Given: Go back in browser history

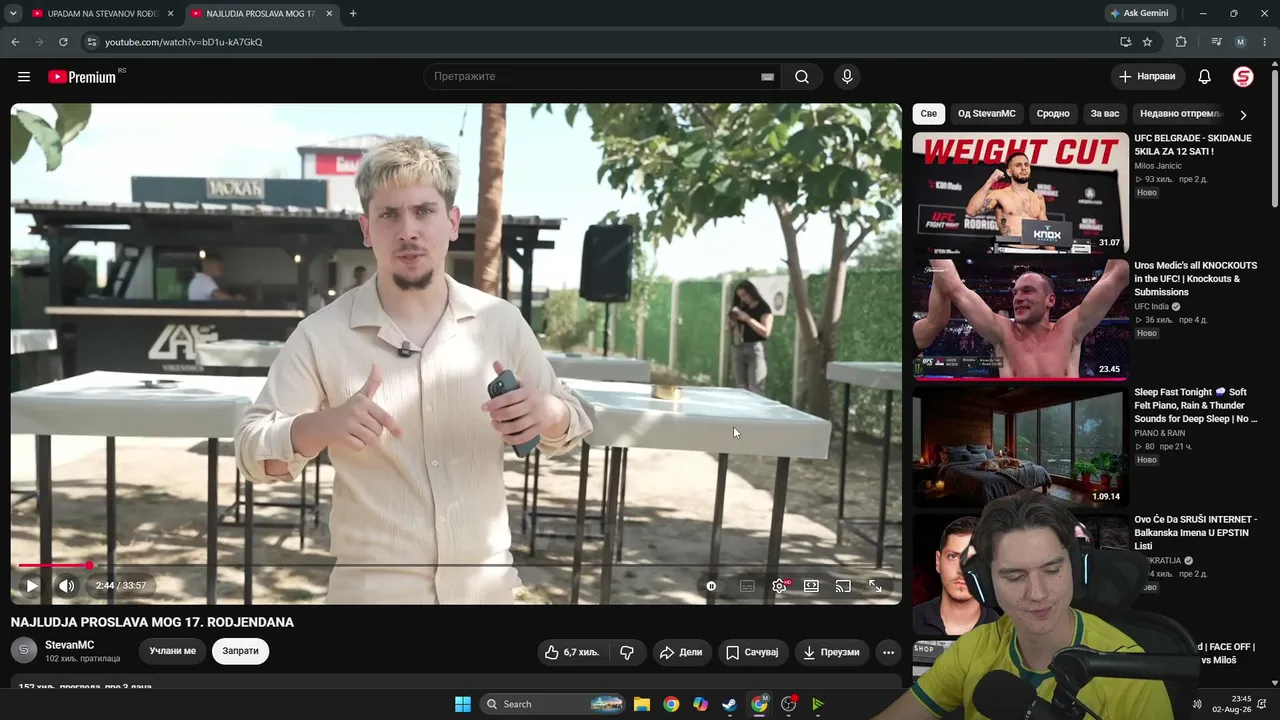Looking at the screenshot, I should 15,42.
